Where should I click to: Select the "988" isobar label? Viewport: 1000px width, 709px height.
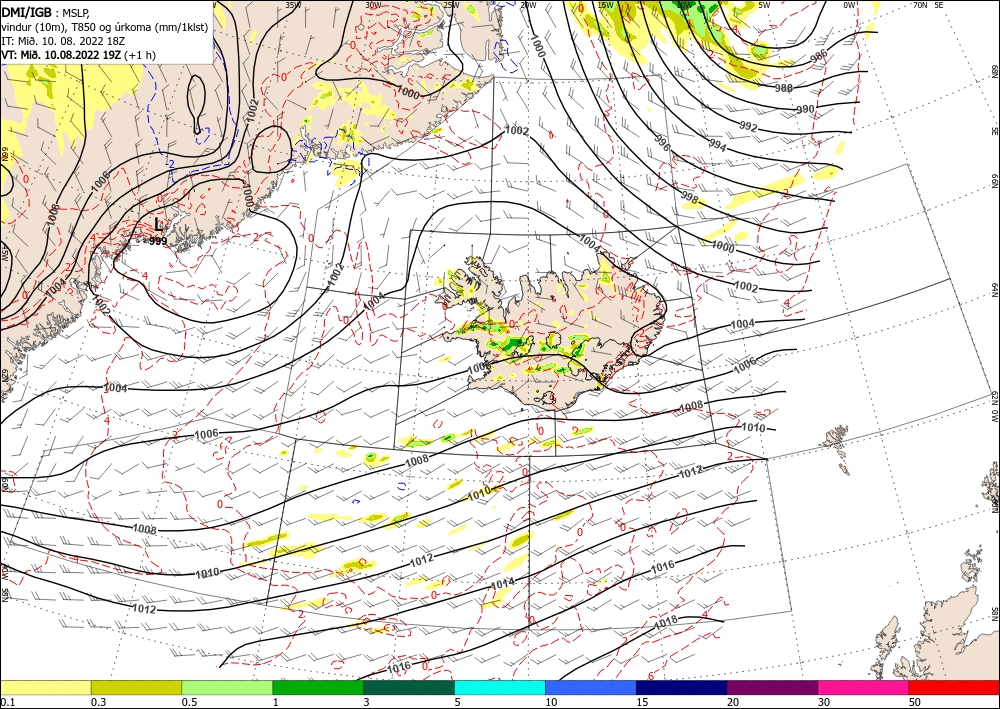point(784,88)
